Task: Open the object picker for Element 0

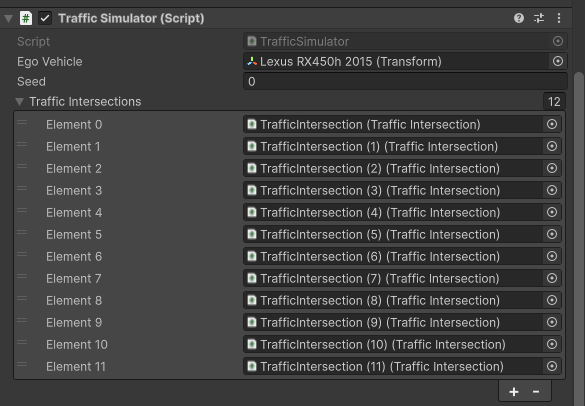Action: (552, 124)
